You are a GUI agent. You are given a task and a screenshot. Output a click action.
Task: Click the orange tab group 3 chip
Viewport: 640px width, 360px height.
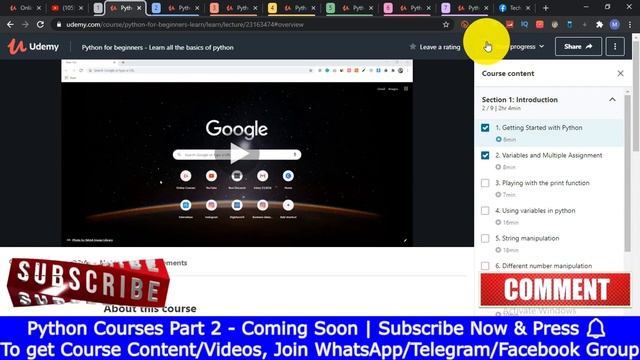[214, 8]
